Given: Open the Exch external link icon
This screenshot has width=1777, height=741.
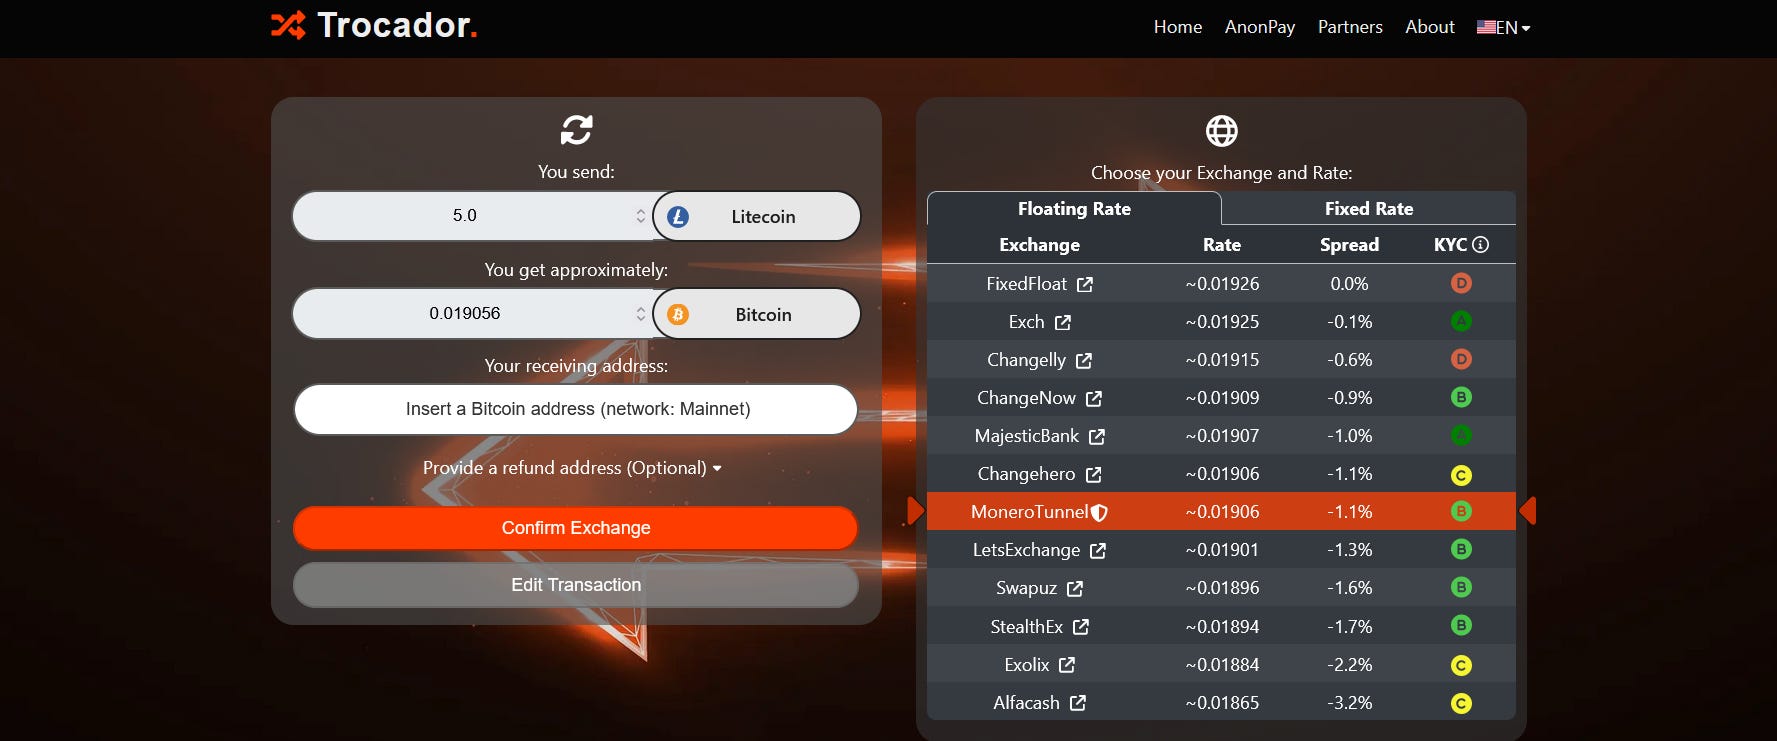Looking at the screenshot, I should 1062,322.
